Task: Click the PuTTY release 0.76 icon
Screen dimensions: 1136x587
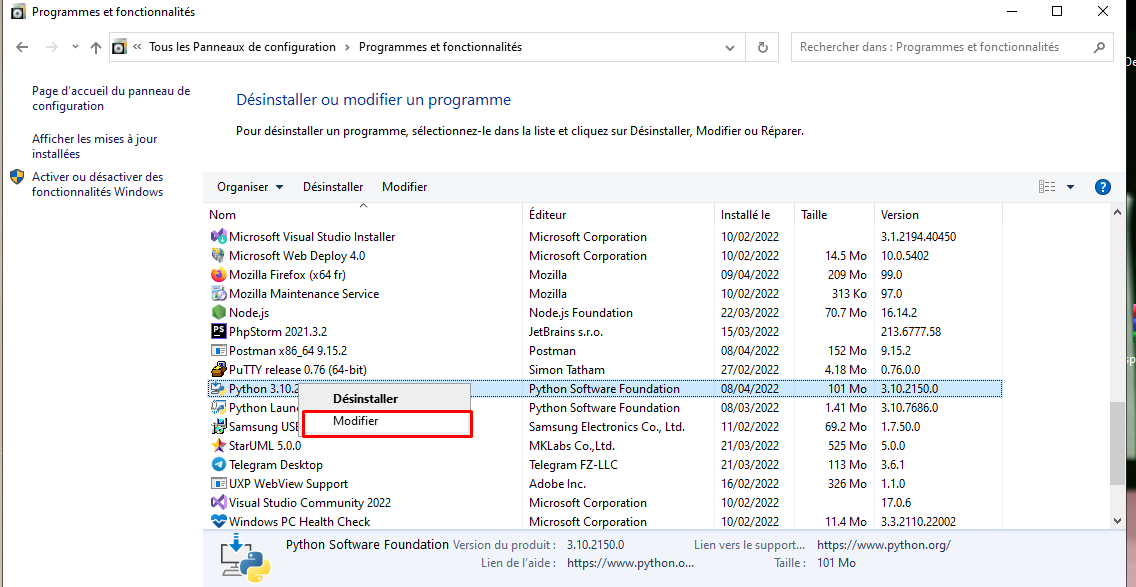Action: [x=218, y=370]
